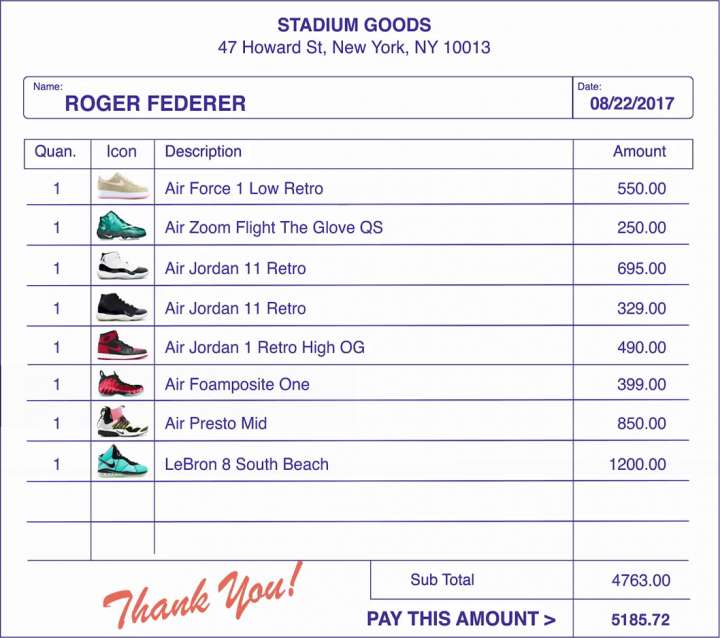Click the Amount column header
Image resolution: width=720 pixels, height=638 pixels.
(x=639, y=152)
